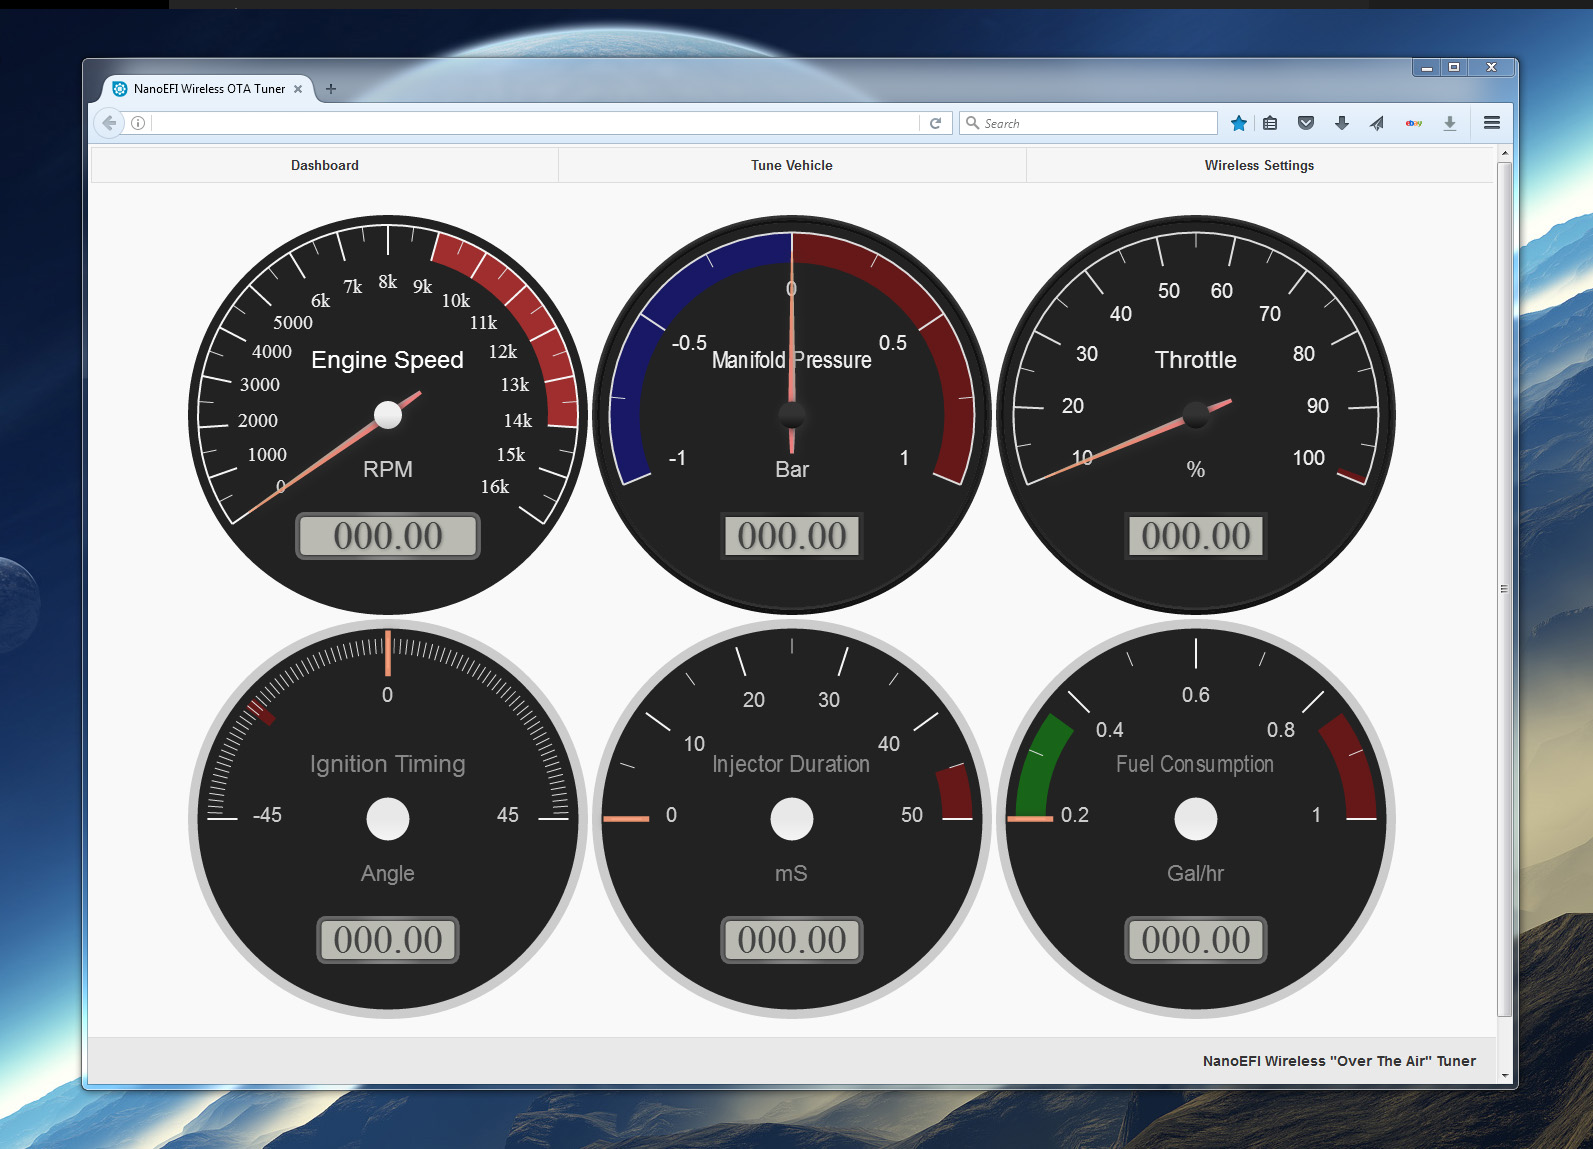Click the Ignition Timing digital readout
The width and height of the screenshot is (1593, 1149).
pyautogui.click(x=388, y=940)
